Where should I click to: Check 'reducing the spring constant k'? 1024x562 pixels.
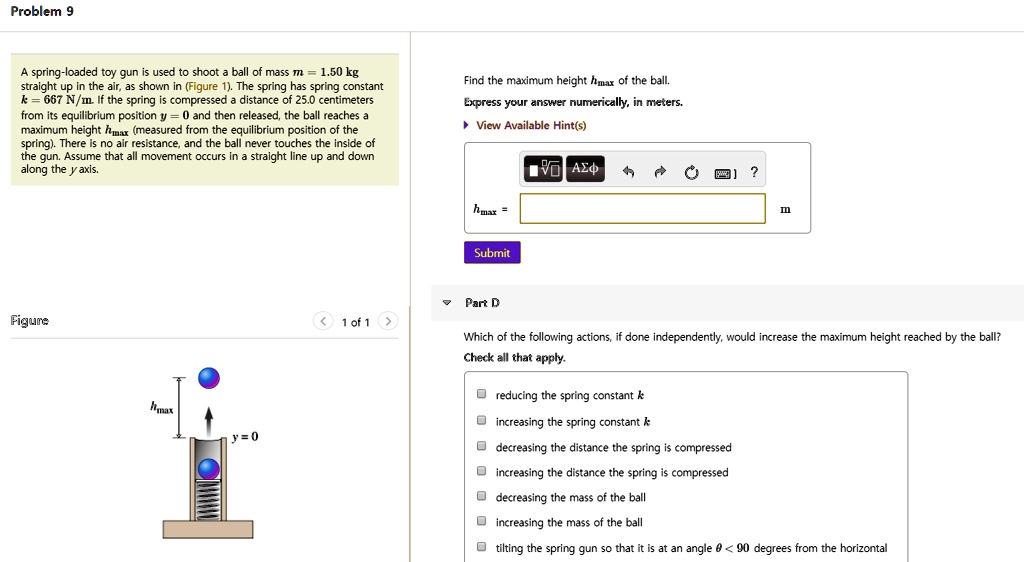(481, 395)
